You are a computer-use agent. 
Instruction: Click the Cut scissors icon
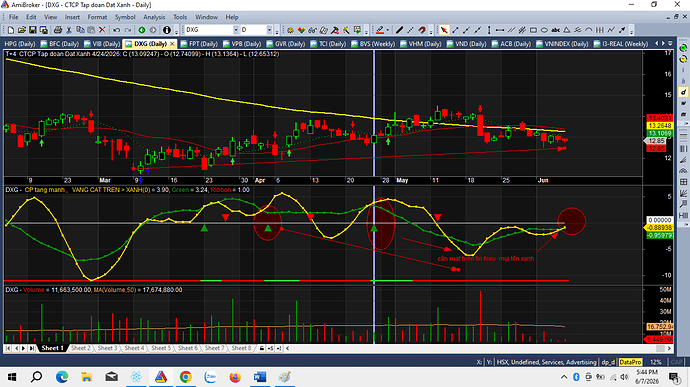(69, 30)
